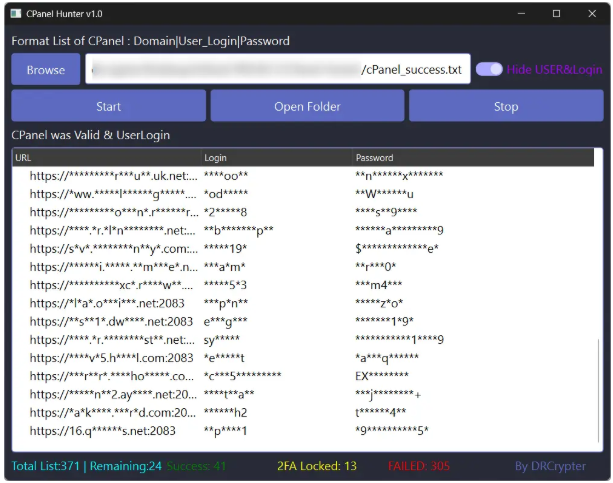This screenshot has width=613, height=483.
Task: Click password ***m4***
Action: tap(378, 285)
